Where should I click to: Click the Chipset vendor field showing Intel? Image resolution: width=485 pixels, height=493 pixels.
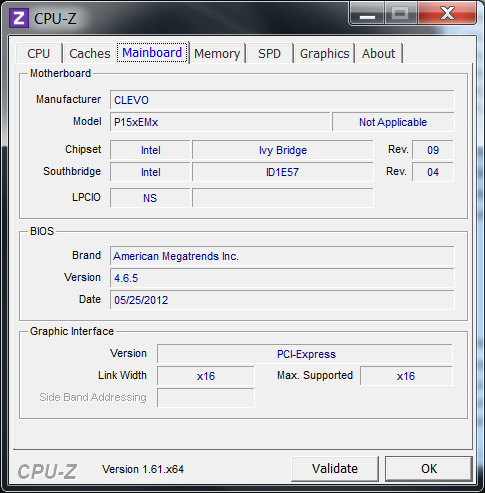pos(150,150)
